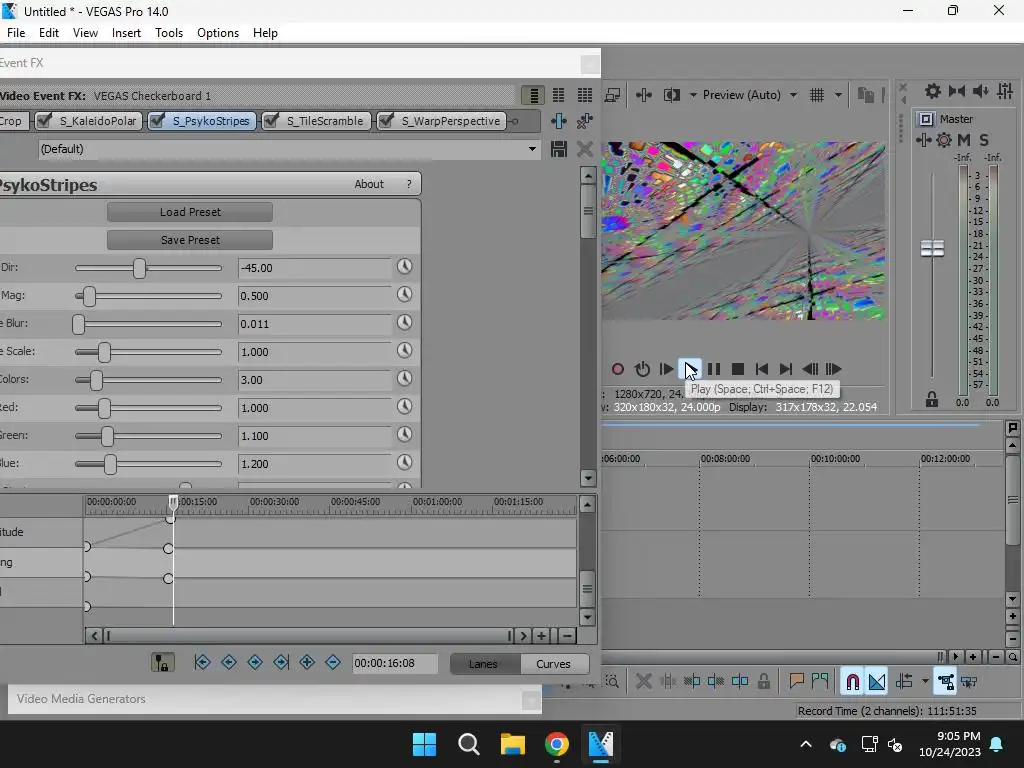Toggle Enable Snapping magnet icon
The height and width of the screenshot is (768, 1024).
click(852, 682)
